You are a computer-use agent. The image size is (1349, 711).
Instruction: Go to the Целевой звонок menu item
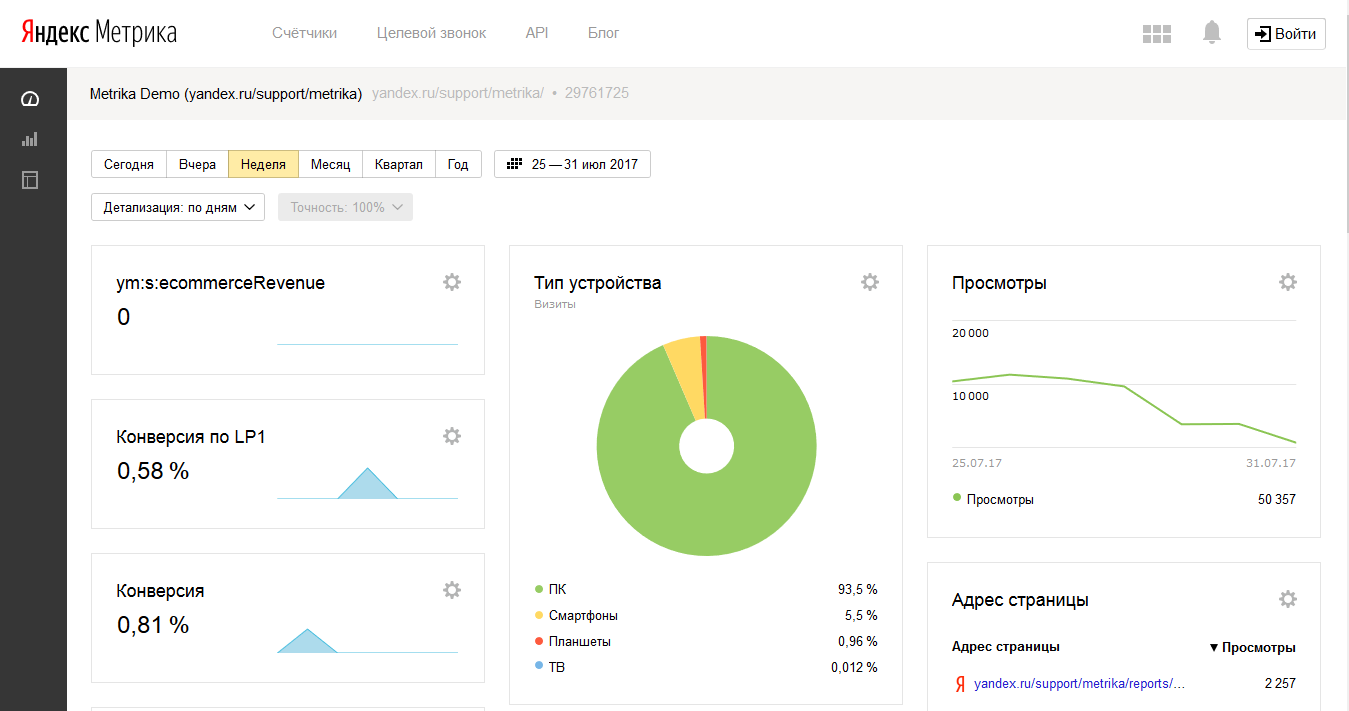(x=431, y=33)
